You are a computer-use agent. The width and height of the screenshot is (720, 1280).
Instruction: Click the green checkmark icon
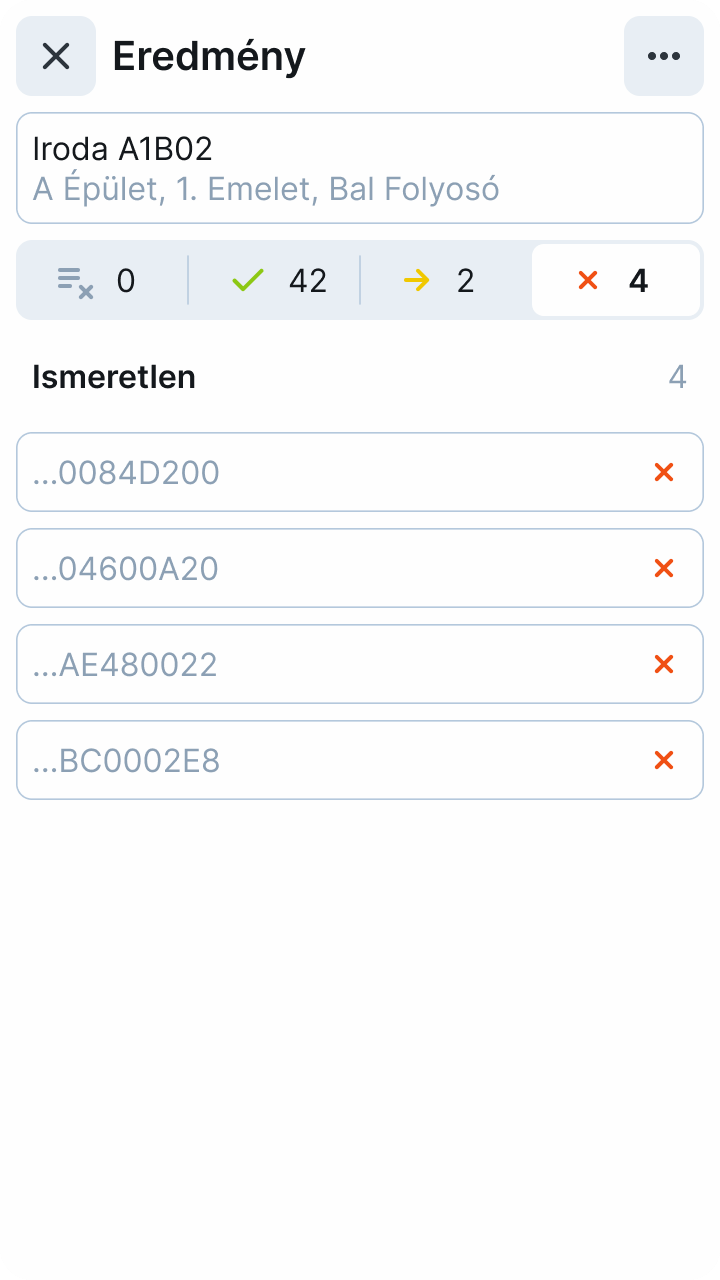coord(247,280)
